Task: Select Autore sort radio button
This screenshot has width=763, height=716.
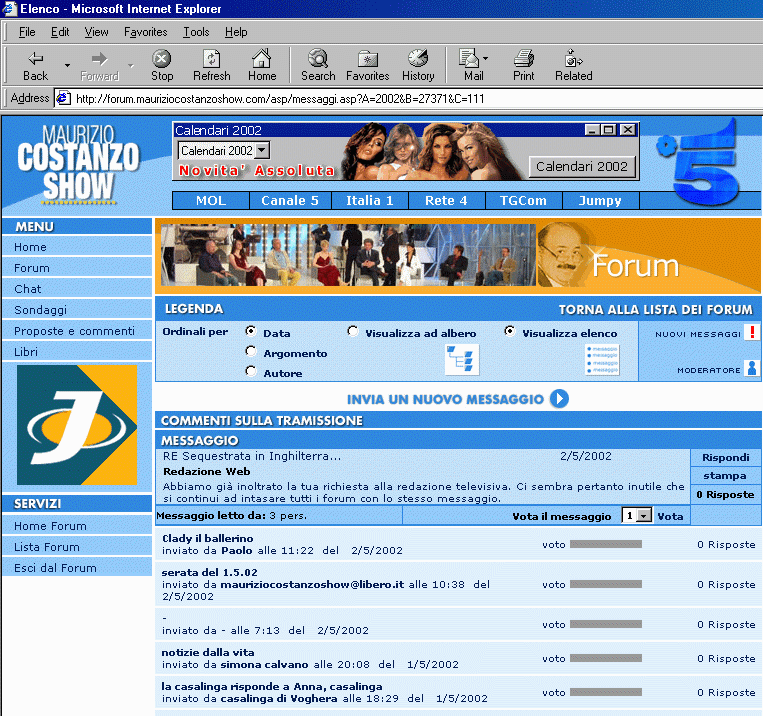Action: [x=251, y=371]
